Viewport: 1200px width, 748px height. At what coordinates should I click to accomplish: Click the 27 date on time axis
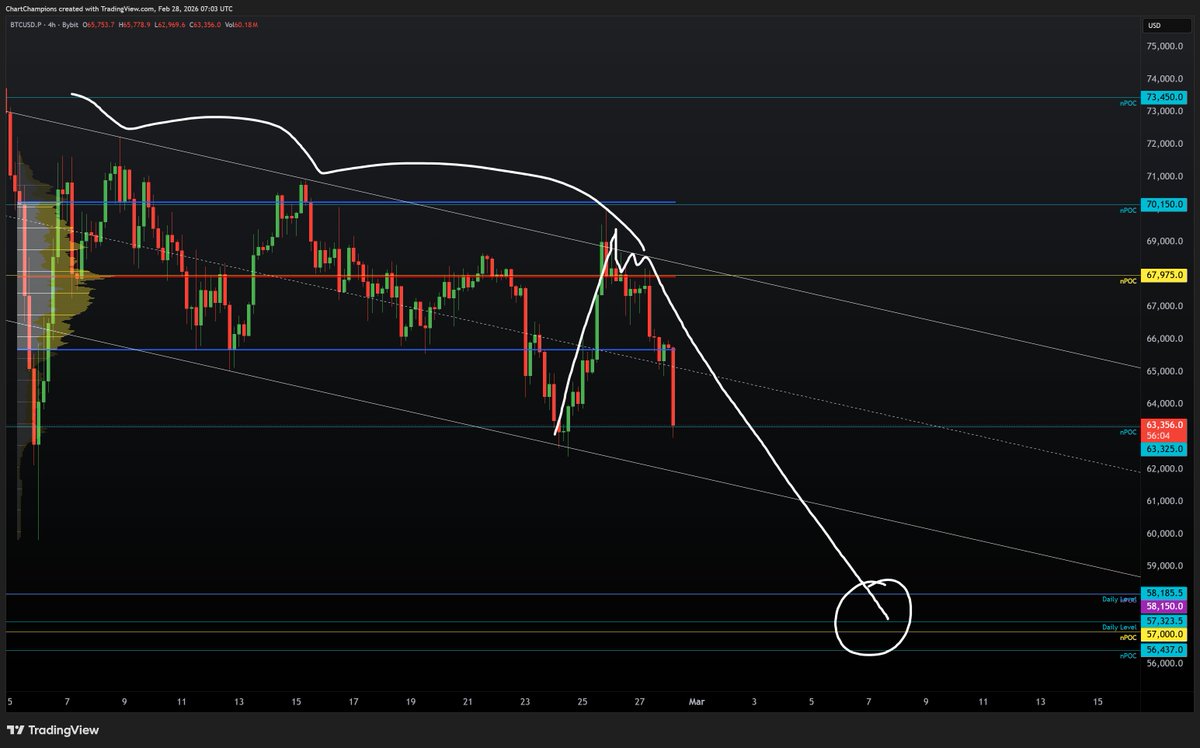(x=639, y=702)
